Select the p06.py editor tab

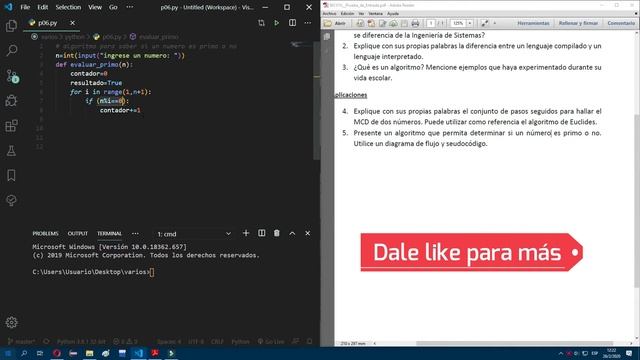[x=52, y=23]
